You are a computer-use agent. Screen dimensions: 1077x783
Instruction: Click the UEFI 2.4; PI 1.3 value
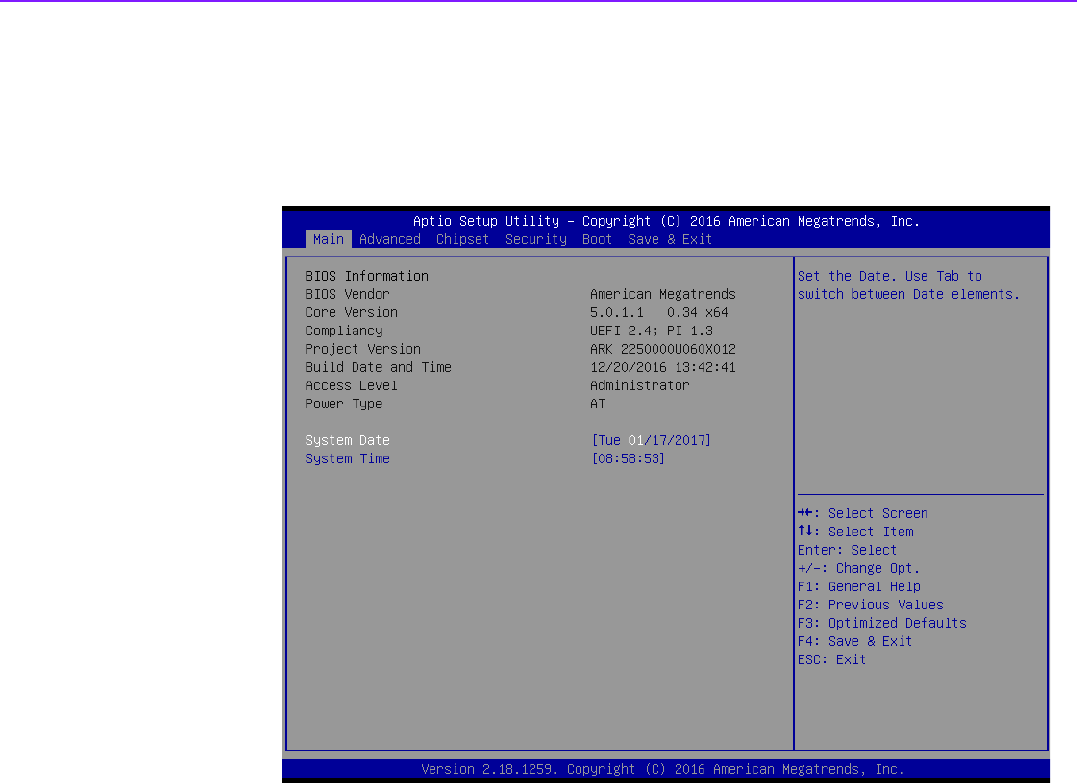652,331
